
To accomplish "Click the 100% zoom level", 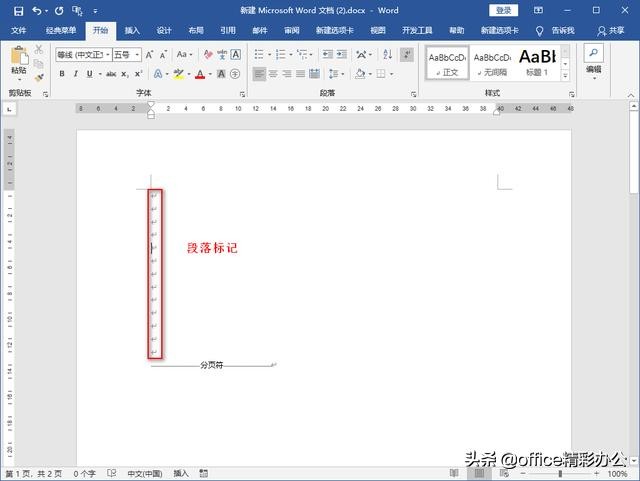I will tap(617, 474).
